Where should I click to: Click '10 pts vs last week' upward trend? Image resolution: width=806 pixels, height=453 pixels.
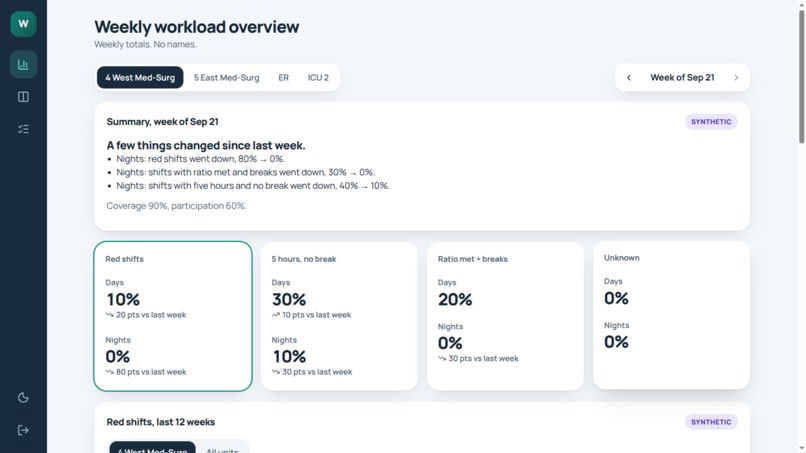pyautogui.click(x=312, y=315)
